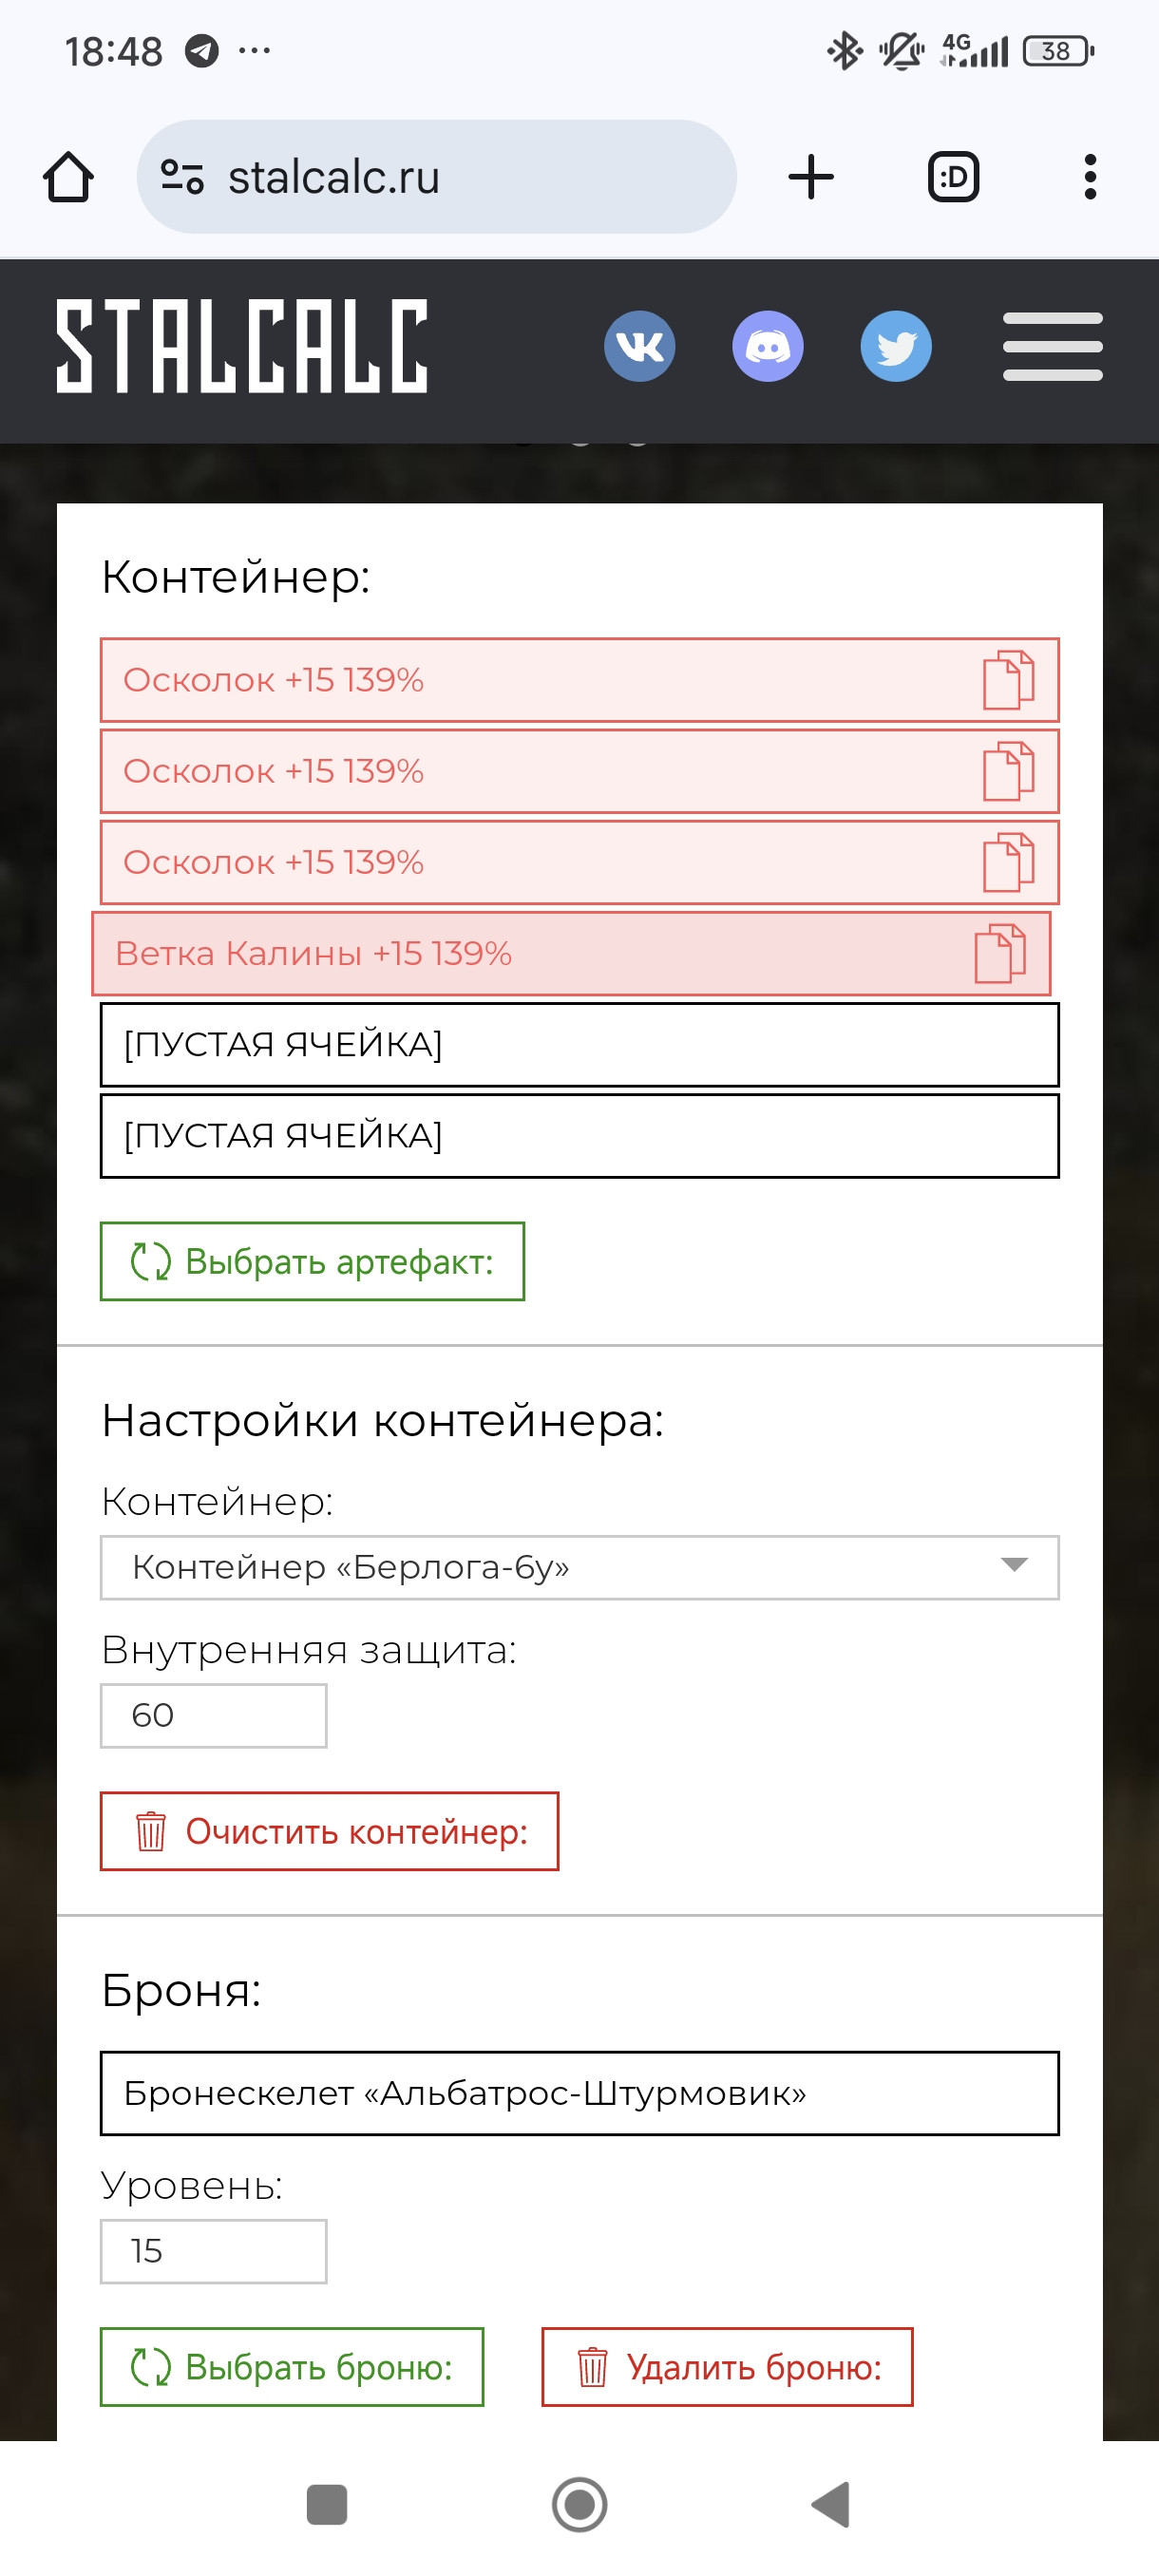Copy the first Осколок +15 artifact
Image resolution: width=1159 pixels, height=2576 pixels.
[1008, 680]
